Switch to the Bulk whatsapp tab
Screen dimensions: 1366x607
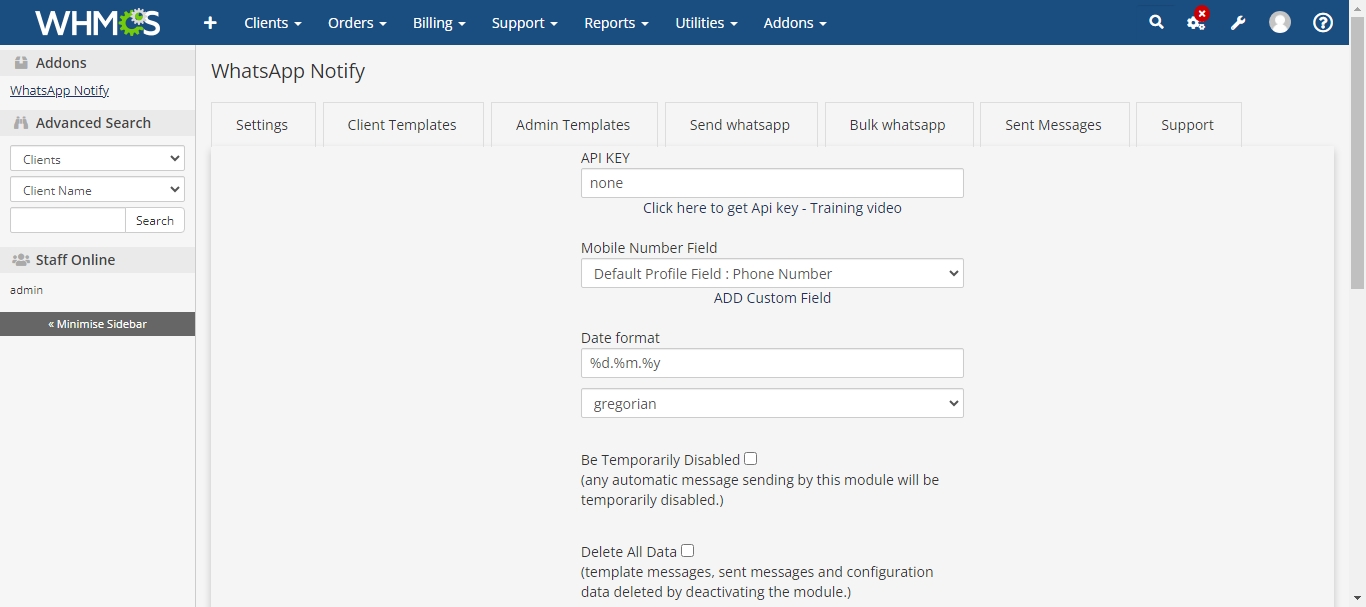pyautogui.click(x=898, y=125)
